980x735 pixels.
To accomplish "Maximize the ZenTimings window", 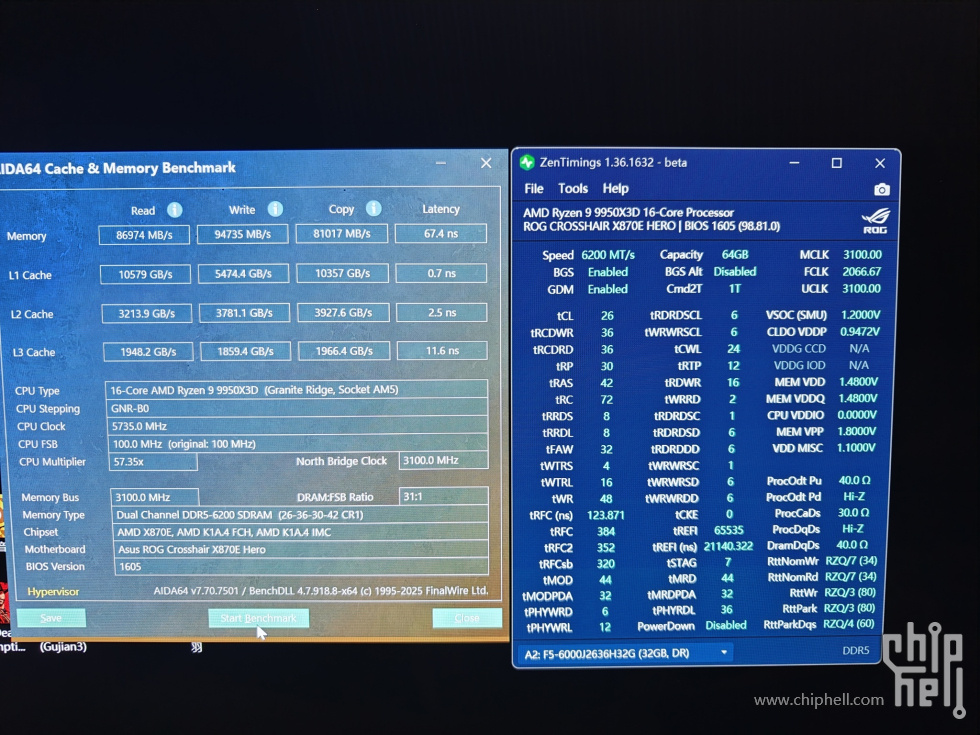I will pos(836,163).
